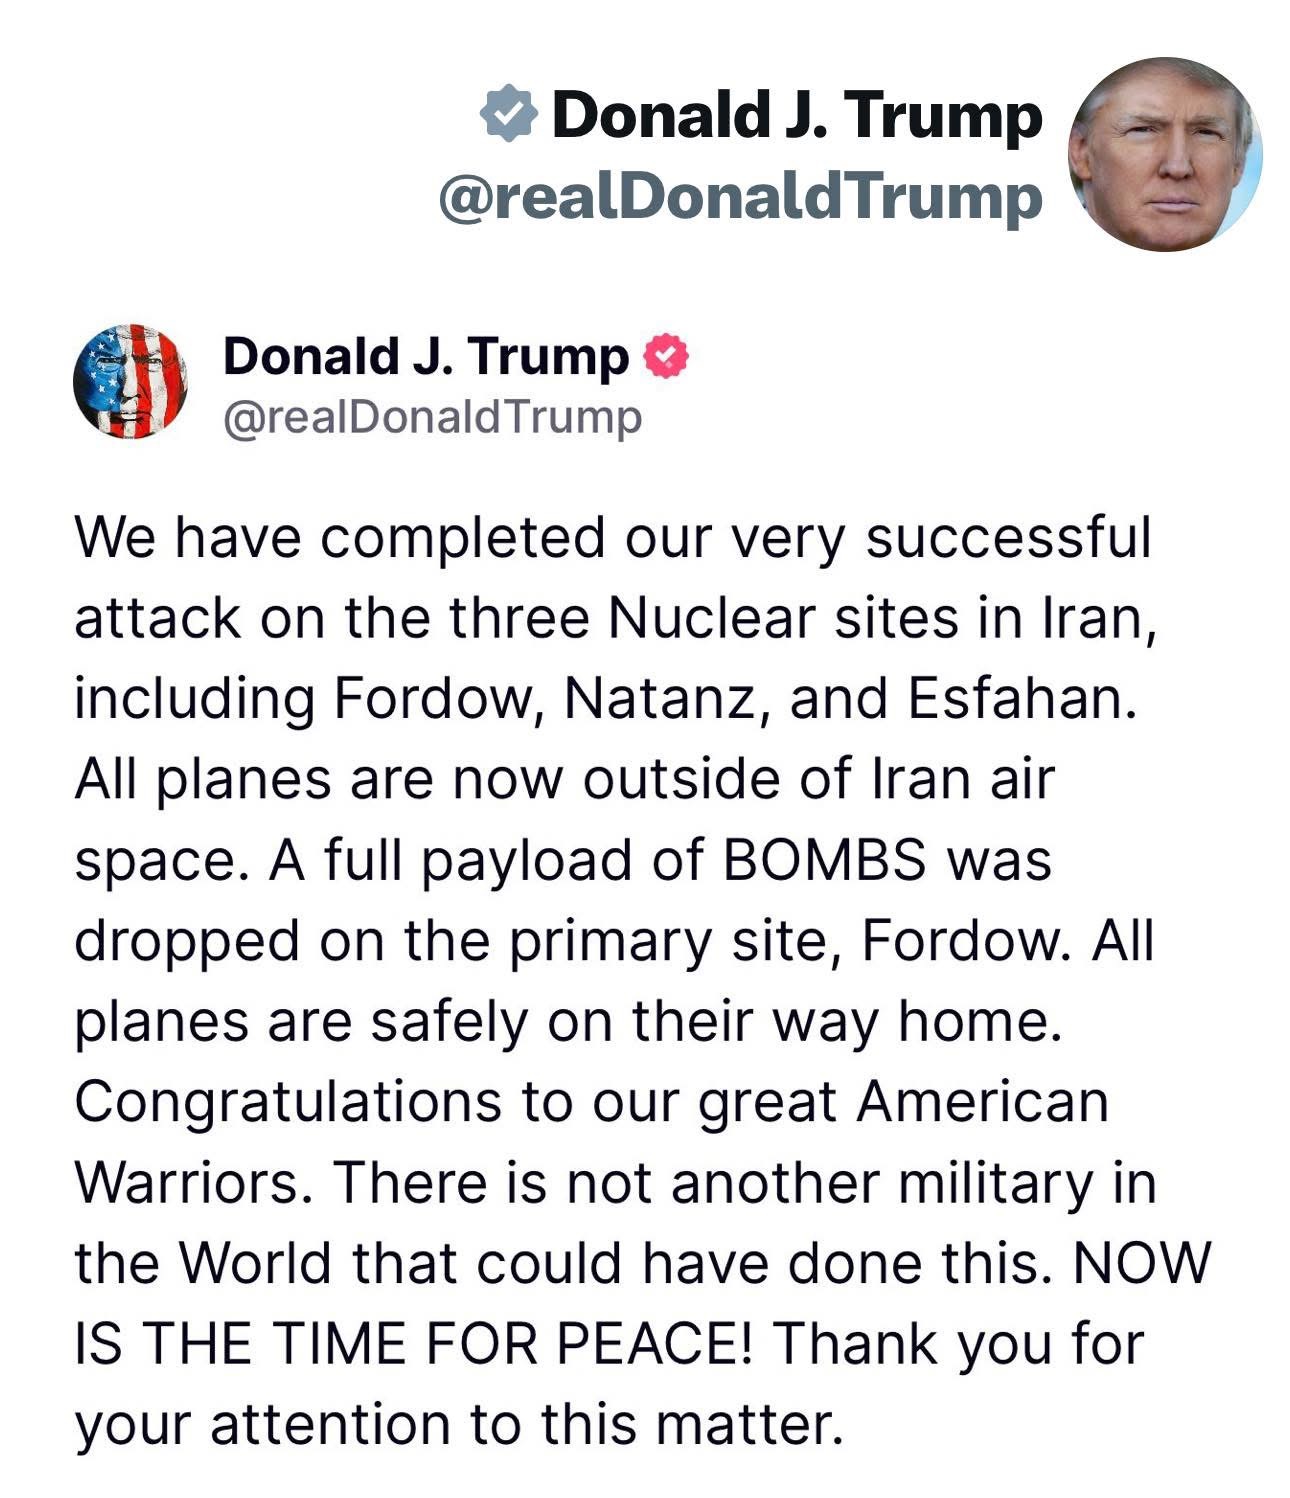The image size is (1290, 1498).
Task: Click the post author name beside the flag avatar
Action: coord(426,357)
